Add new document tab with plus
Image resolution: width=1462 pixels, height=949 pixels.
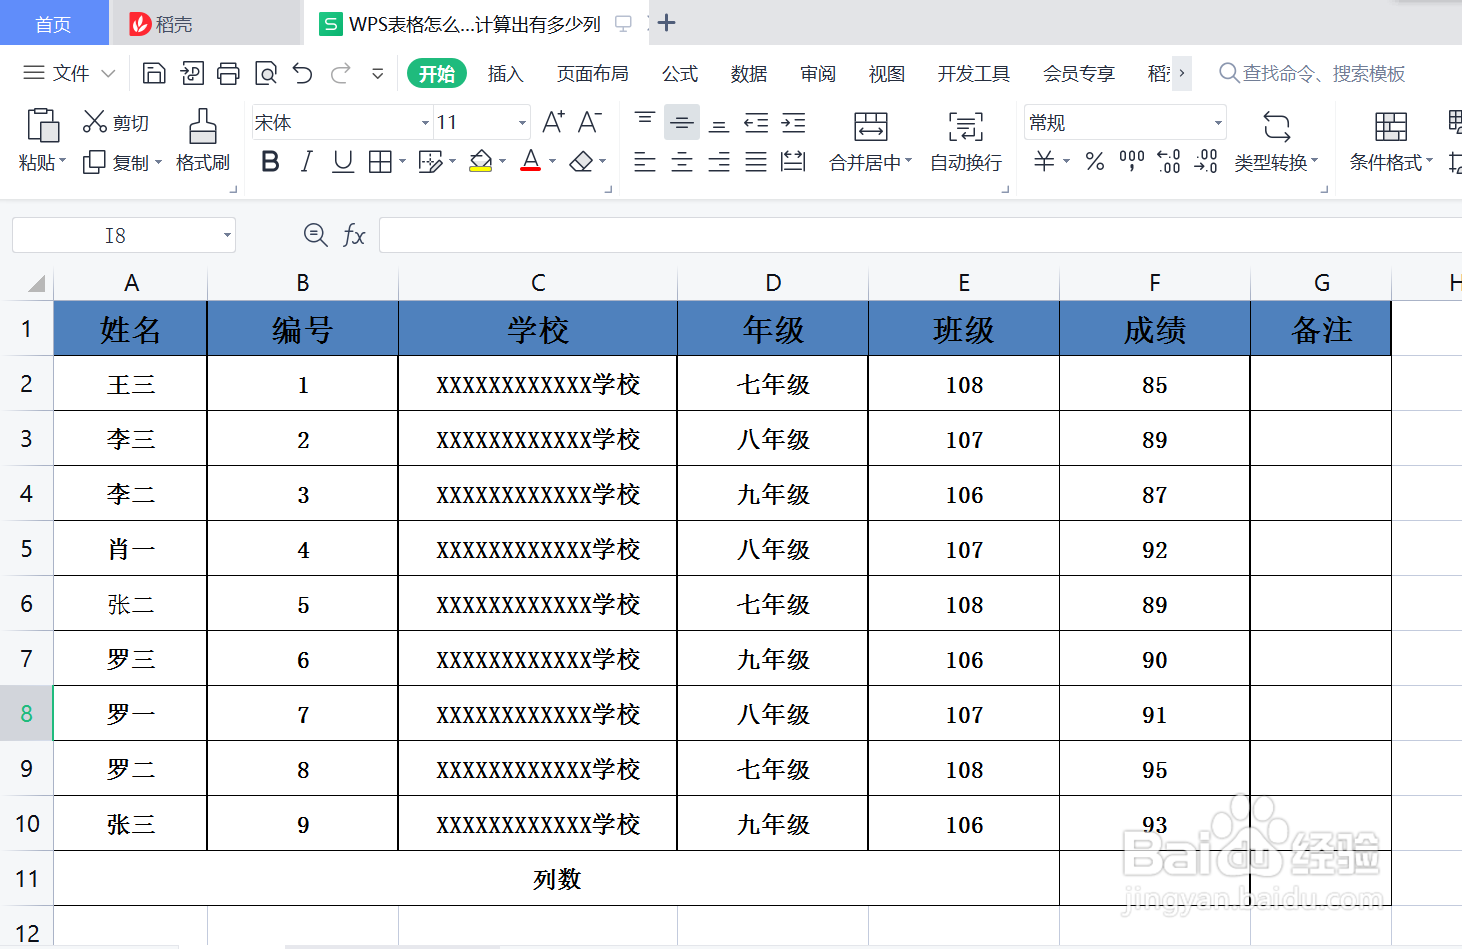click(667, 23)
